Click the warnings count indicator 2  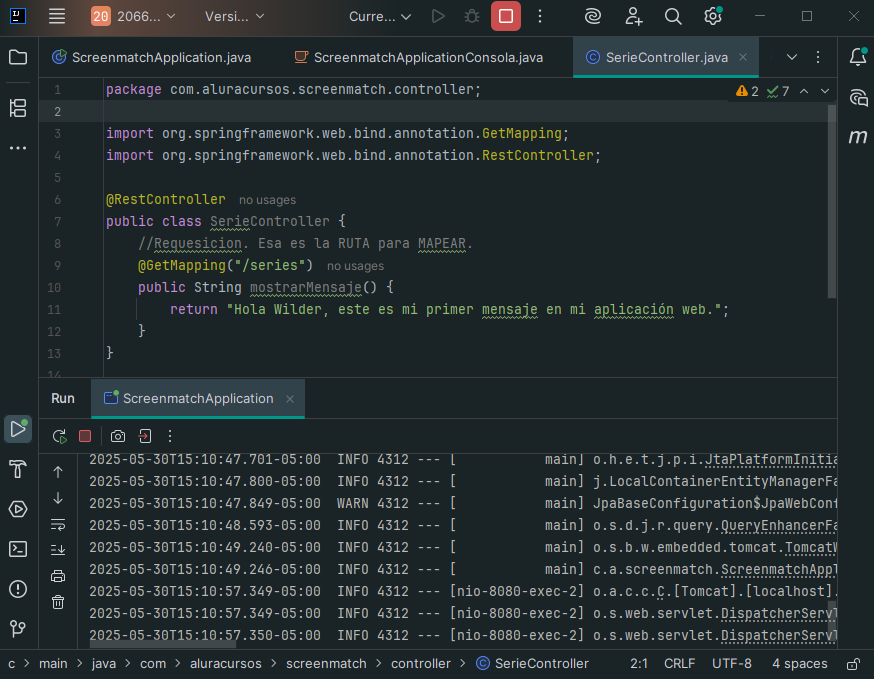click(x=747, y=91)
